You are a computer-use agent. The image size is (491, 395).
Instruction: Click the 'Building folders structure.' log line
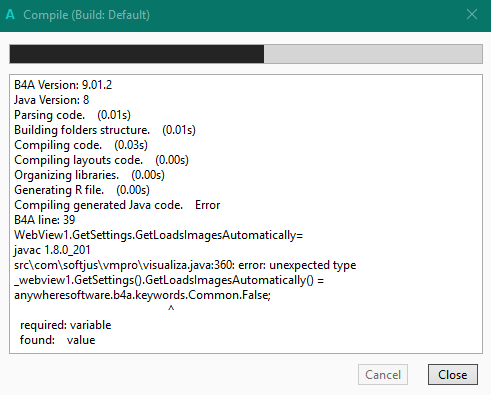[x=105, y=130]
